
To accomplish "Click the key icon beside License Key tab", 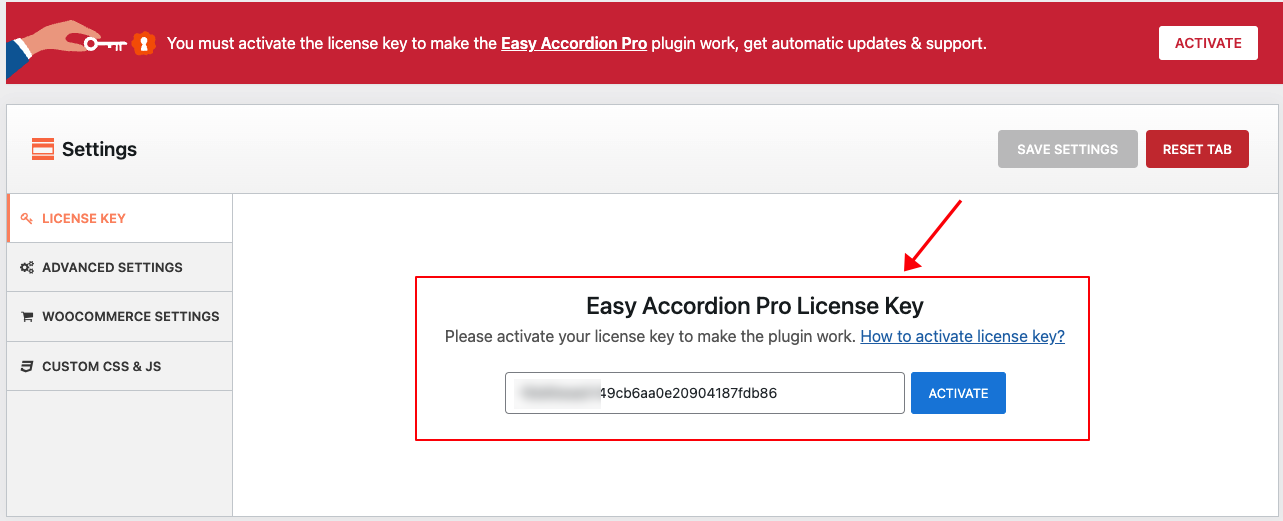I will tap(27, 218).
